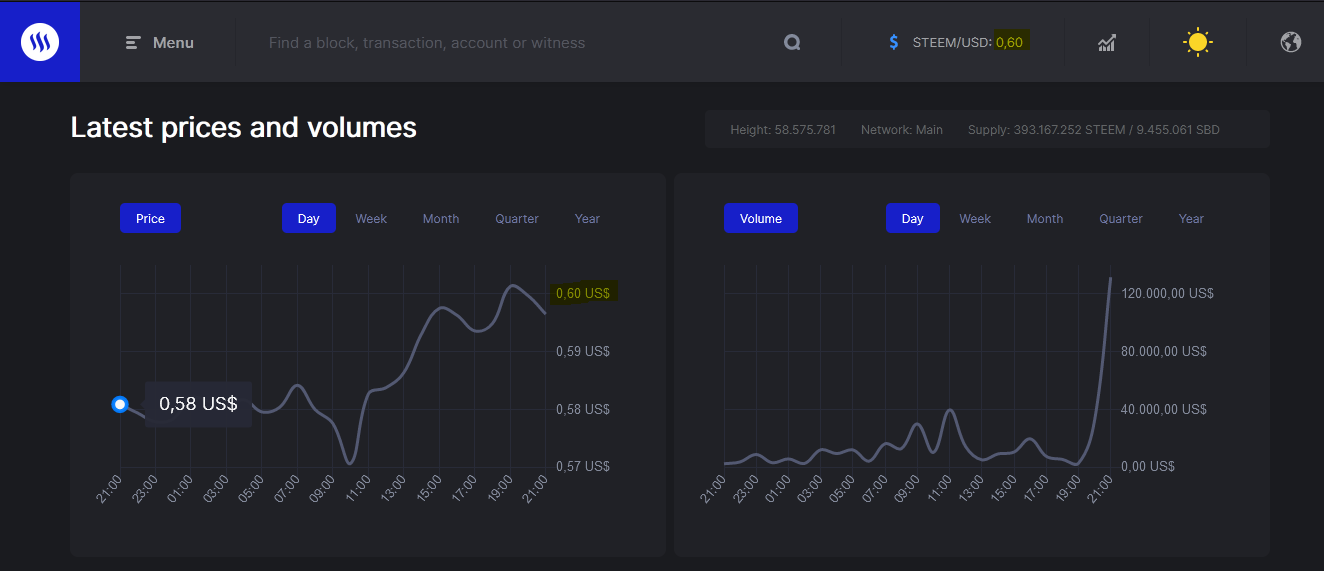Show Year range on Price chart
1324x571 pixels.
pyautogui.click(x=587, y=219)
